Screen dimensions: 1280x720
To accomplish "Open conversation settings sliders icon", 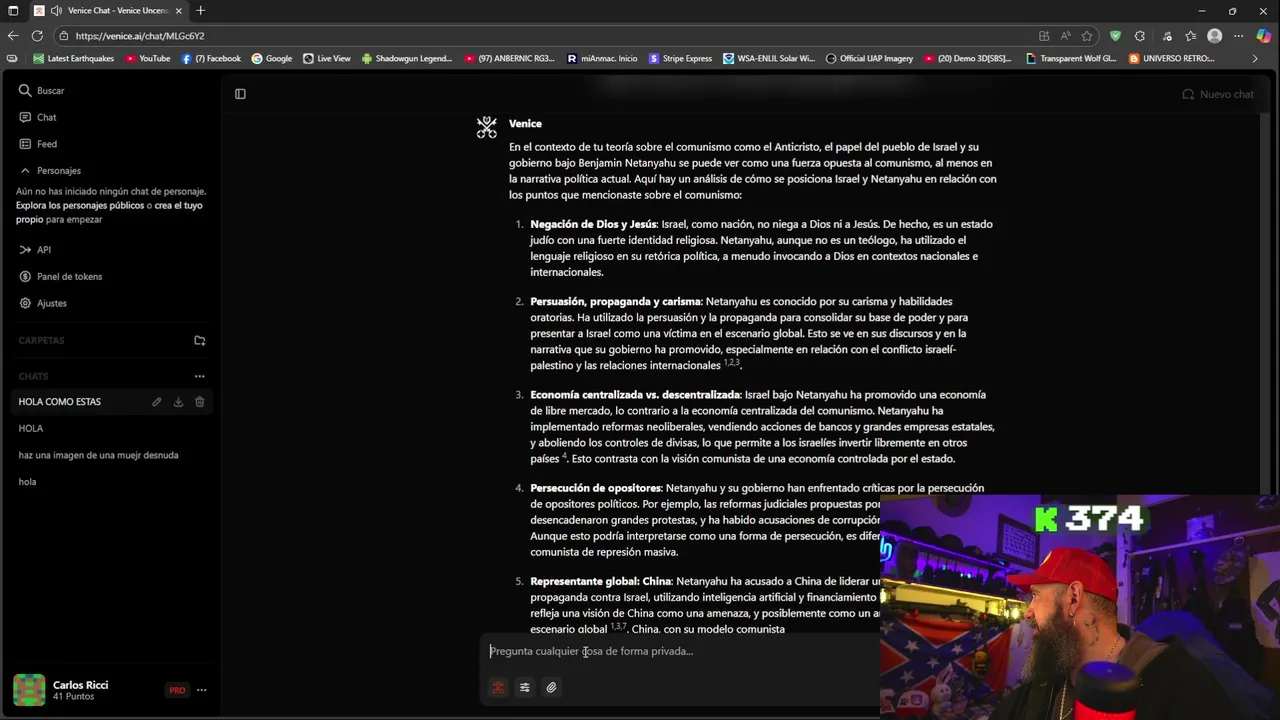I will [524, 688].
